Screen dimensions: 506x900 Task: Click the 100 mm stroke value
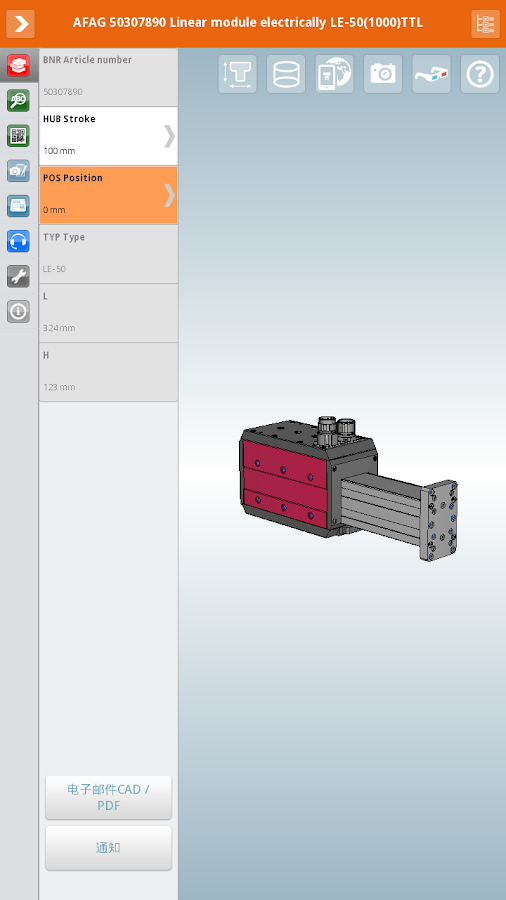click(59, 151)
